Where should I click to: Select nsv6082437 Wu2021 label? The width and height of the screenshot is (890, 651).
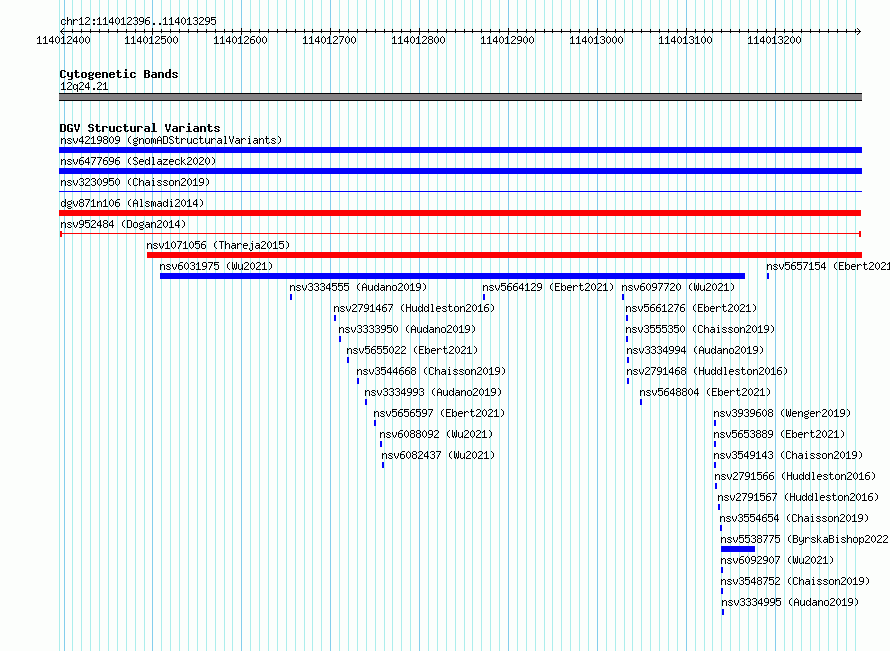coord(438,455)
